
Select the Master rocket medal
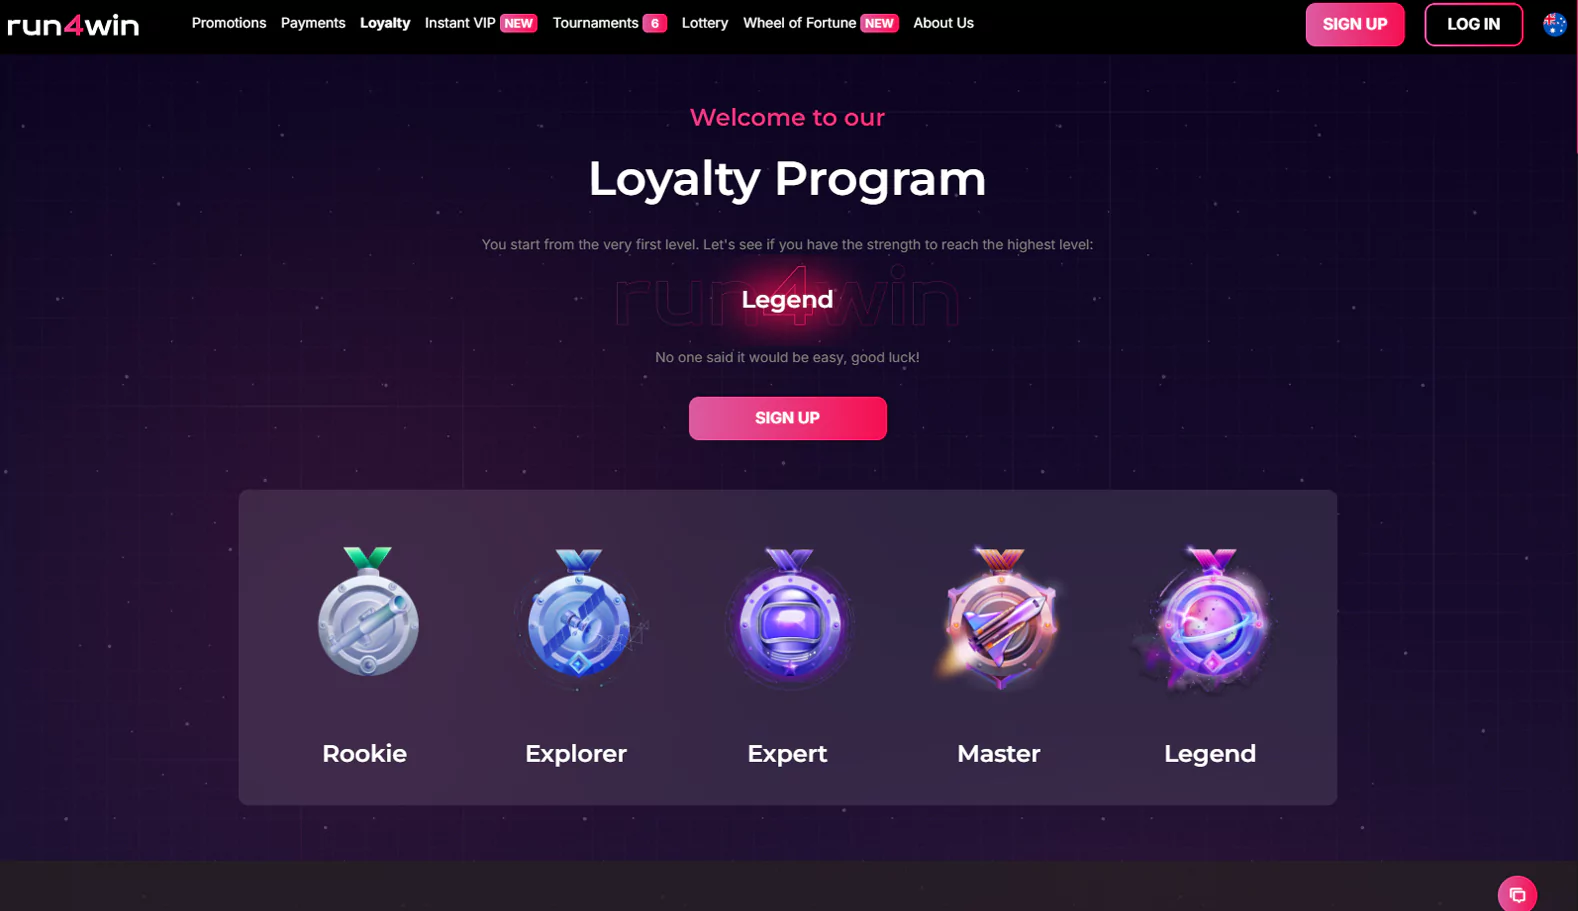point(999,617)
